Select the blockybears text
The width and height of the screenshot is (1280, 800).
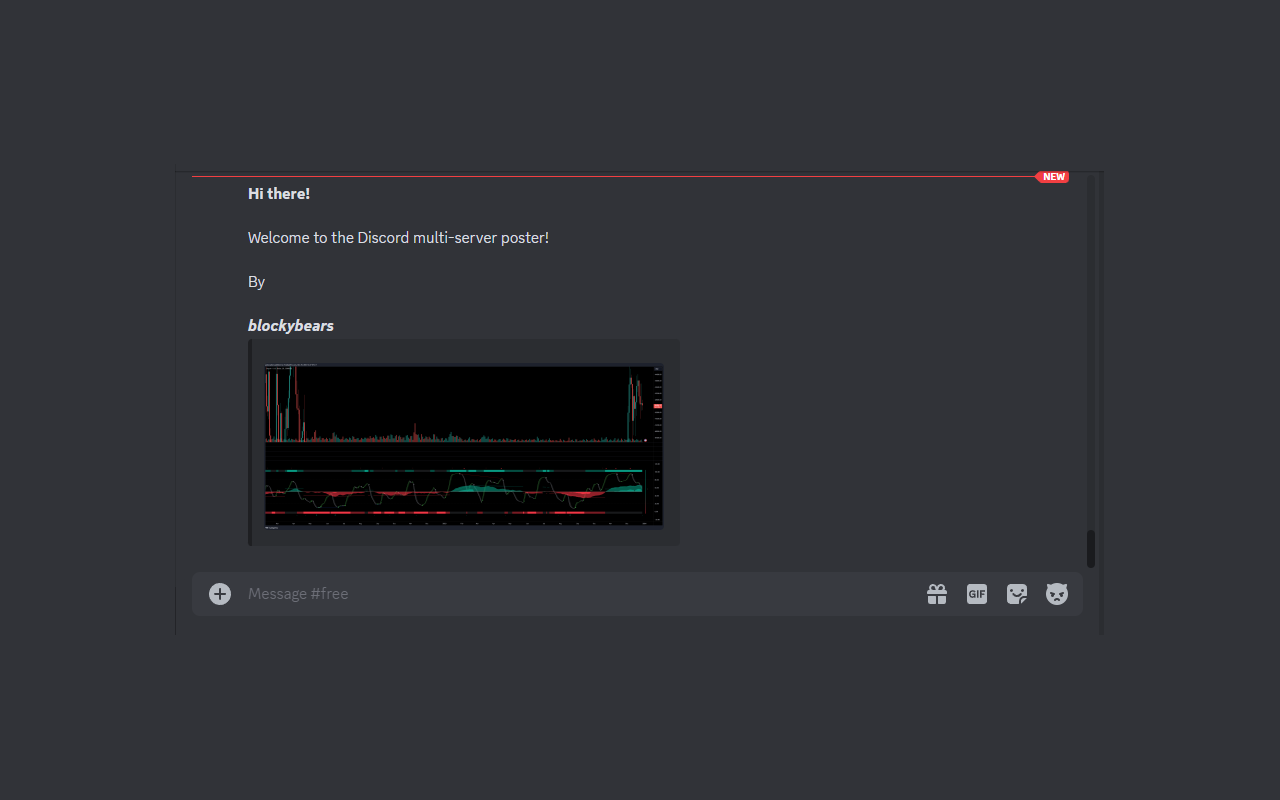pos(291,326)
